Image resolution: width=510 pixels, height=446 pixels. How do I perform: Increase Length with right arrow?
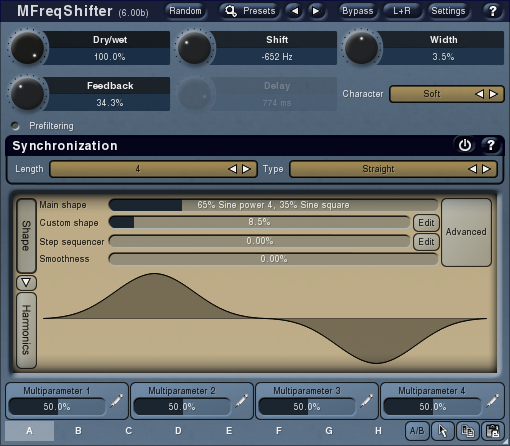pos(246,169)
